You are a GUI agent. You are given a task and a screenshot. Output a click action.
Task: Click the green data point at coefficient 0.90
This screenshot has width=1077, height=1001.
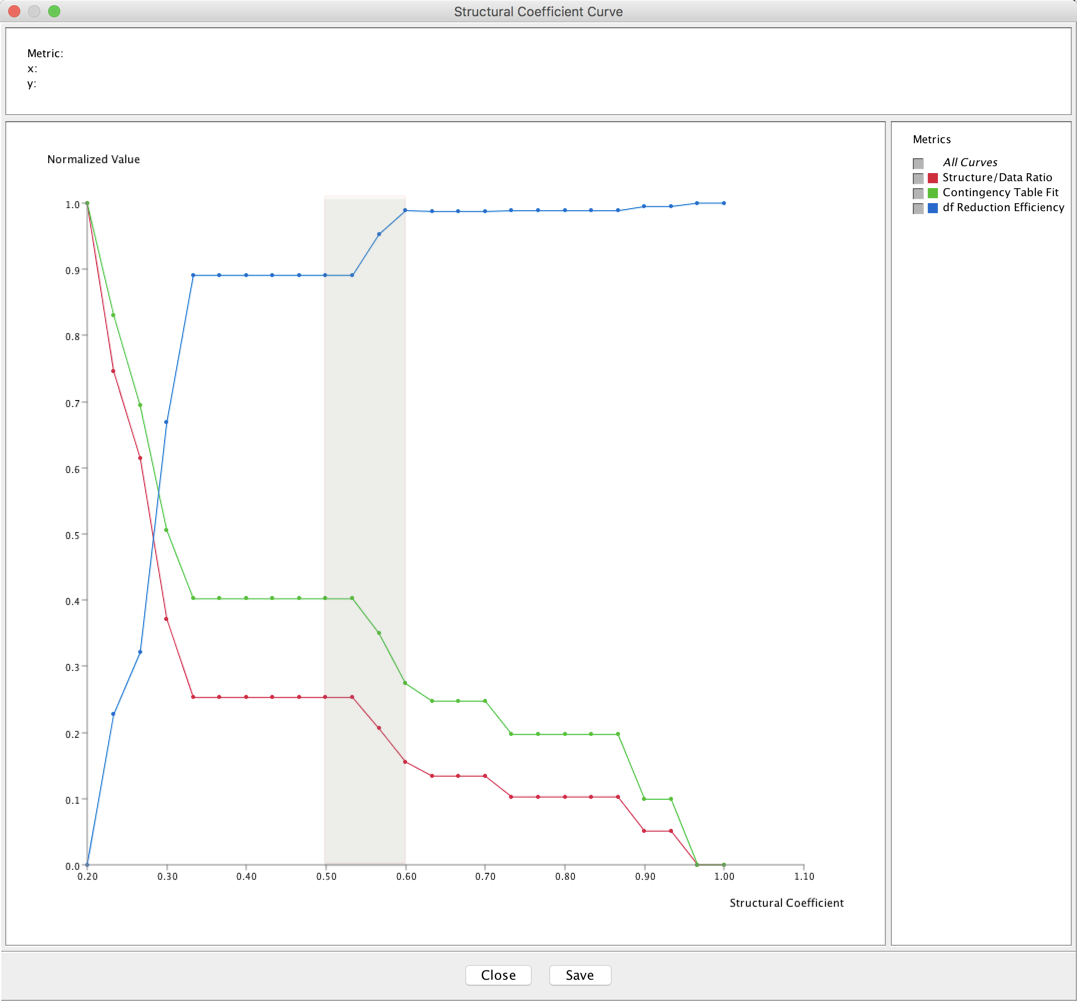644,799
